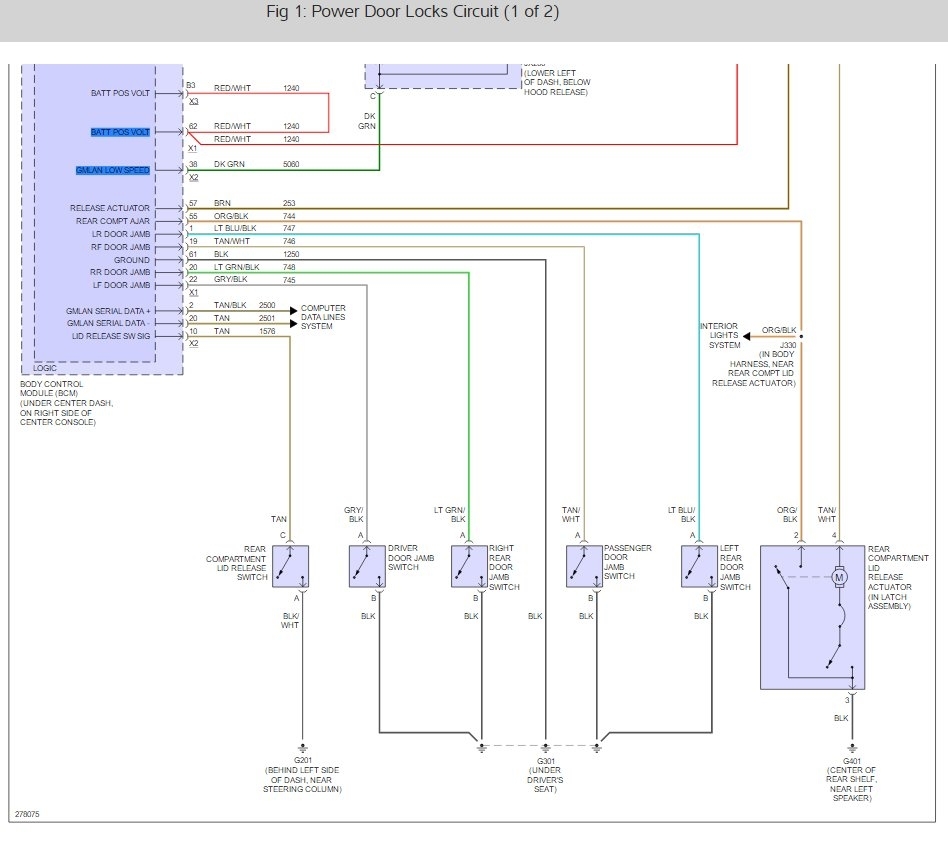Click the 'ORG/BLK 744' wire label
The width and height of the screenshot is (948, 852).
[255, 216]
